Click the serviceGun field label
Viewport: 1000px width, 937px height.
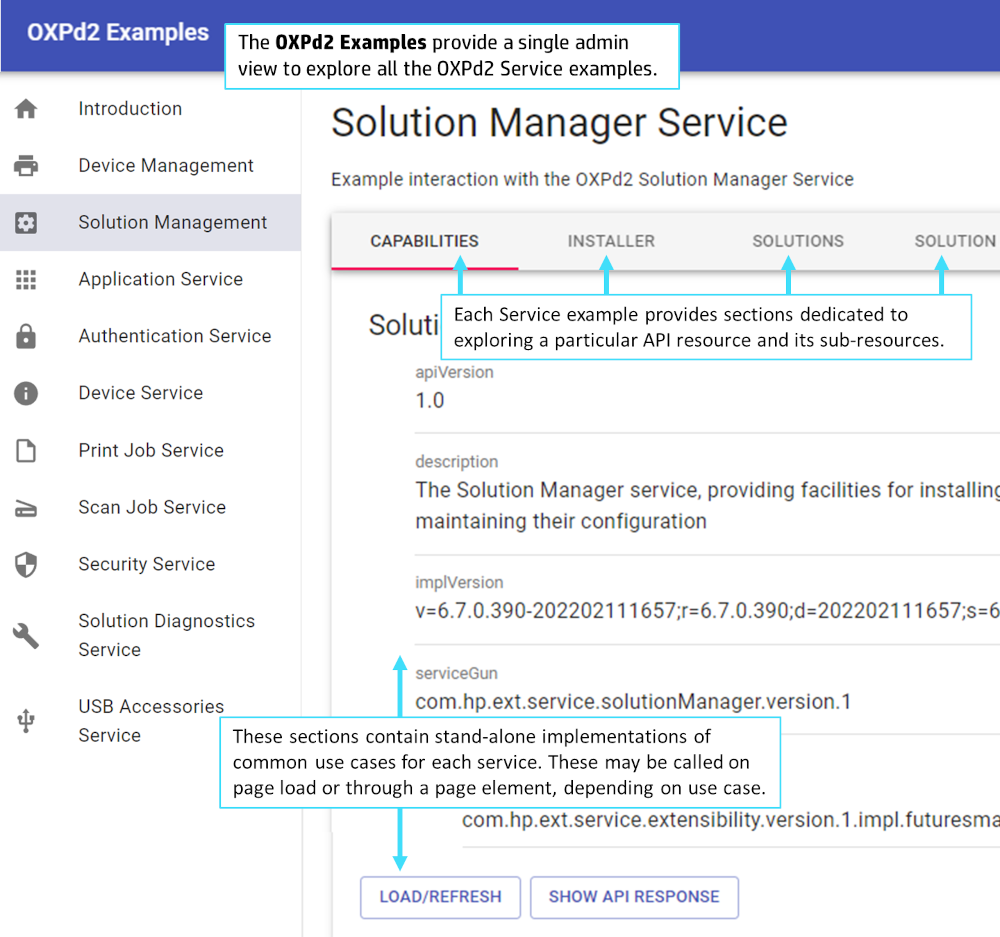pos(456,673)
